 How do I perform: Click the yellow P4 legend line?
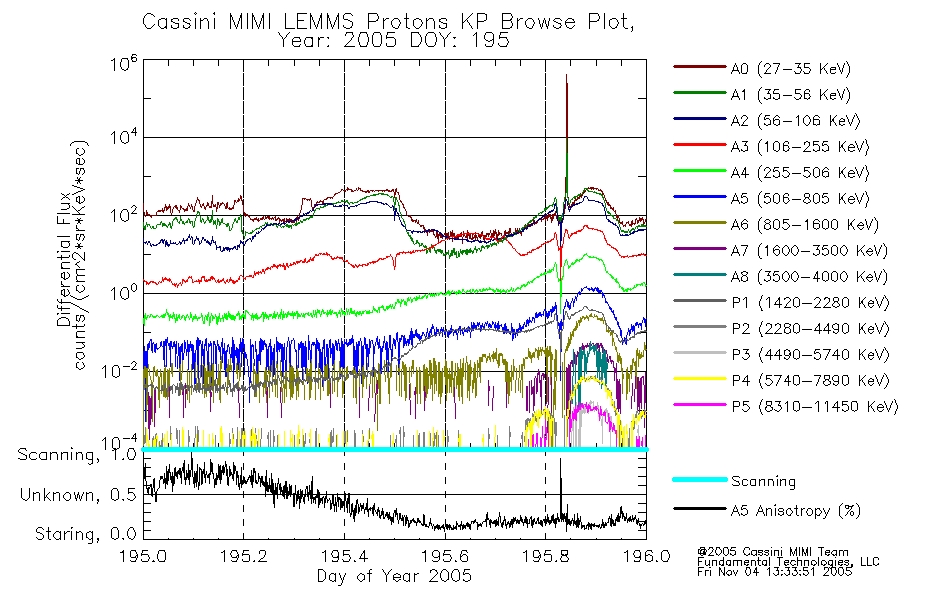(x=699, y=379)
